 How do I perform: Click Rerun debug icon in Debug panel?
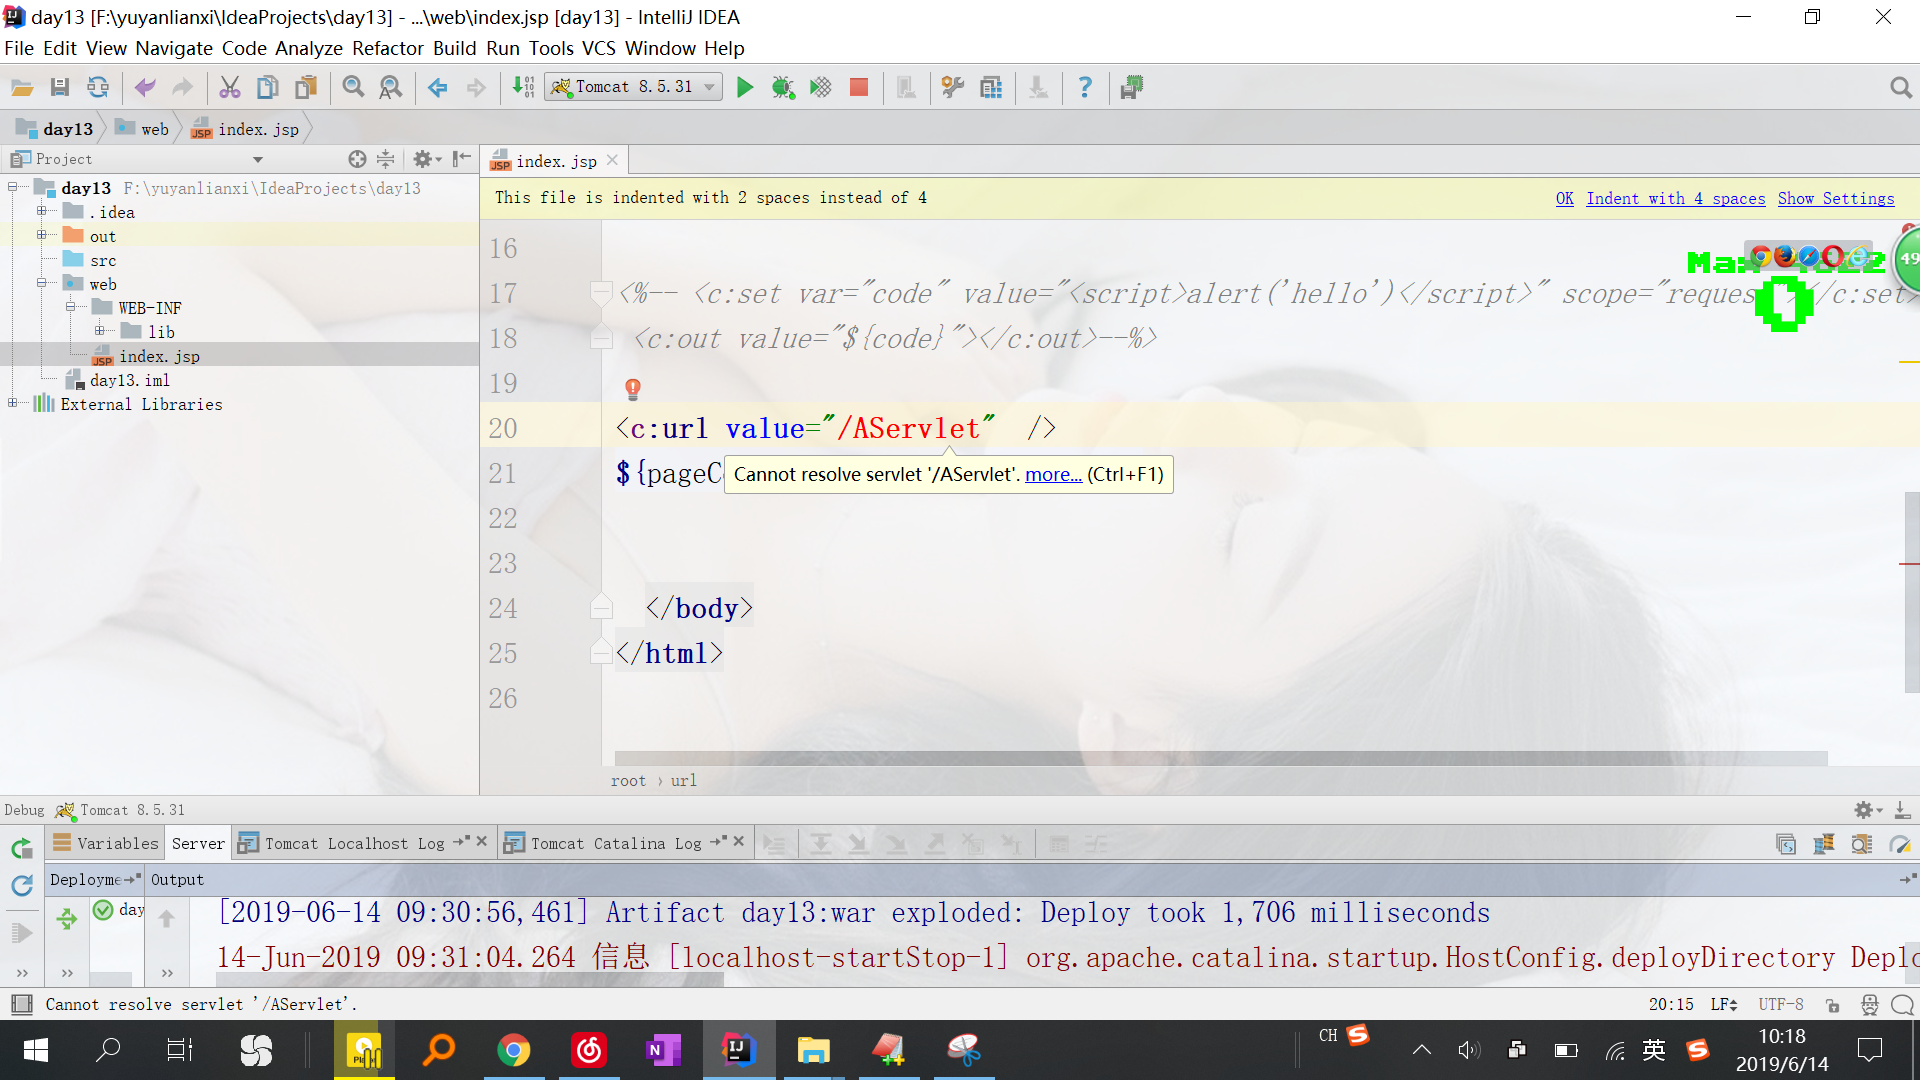(22, 848)
